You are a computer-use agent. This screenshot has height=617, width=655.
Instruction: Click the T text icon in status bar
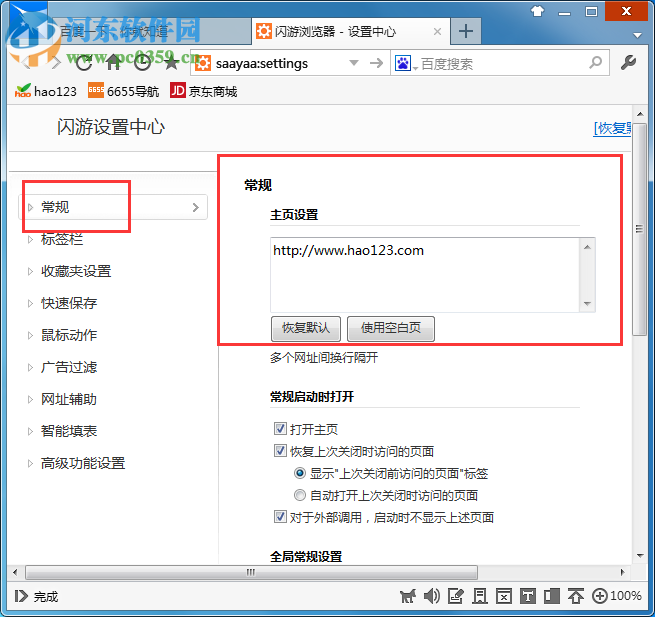click(528, 596)
